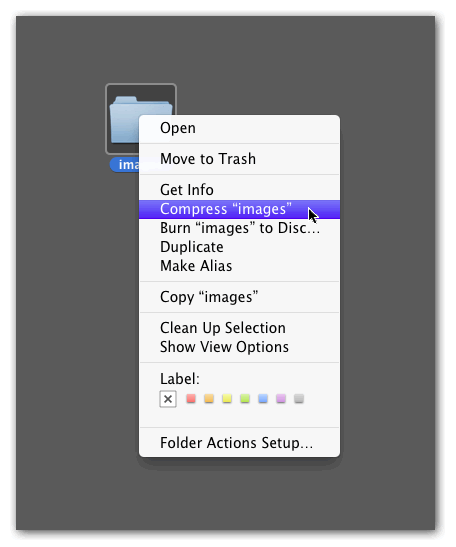
Task: Select the red label color
Action: pyautogui.click(x=191, y=398)
